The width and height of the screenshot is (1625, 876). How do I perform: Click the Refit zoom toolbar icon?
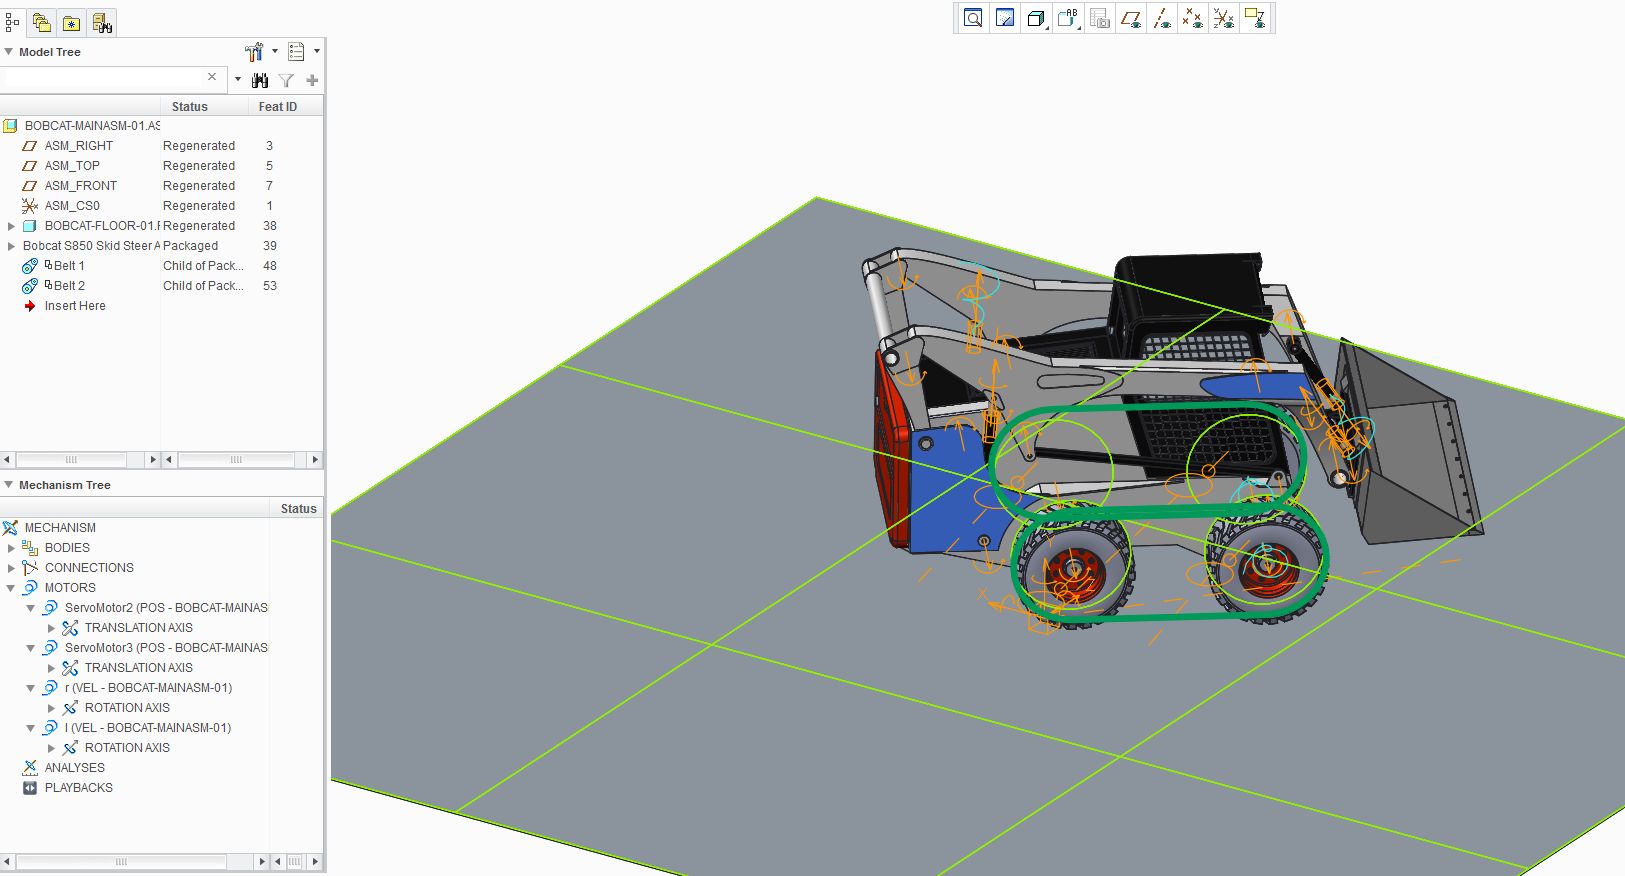[x=973, y=18]
